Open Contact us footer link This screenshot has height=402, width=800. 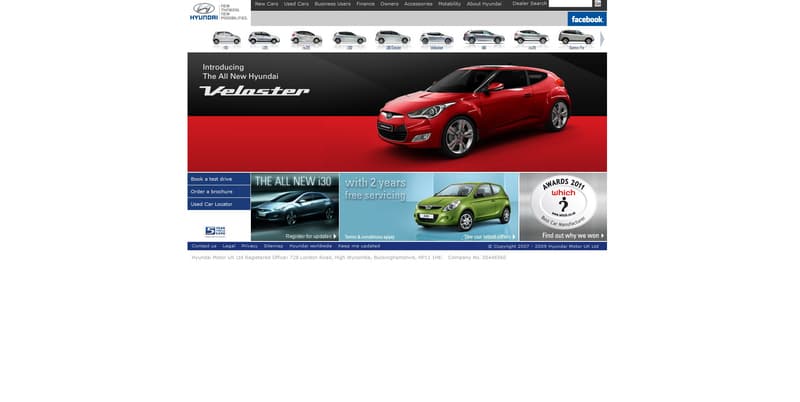click(204, 246)
